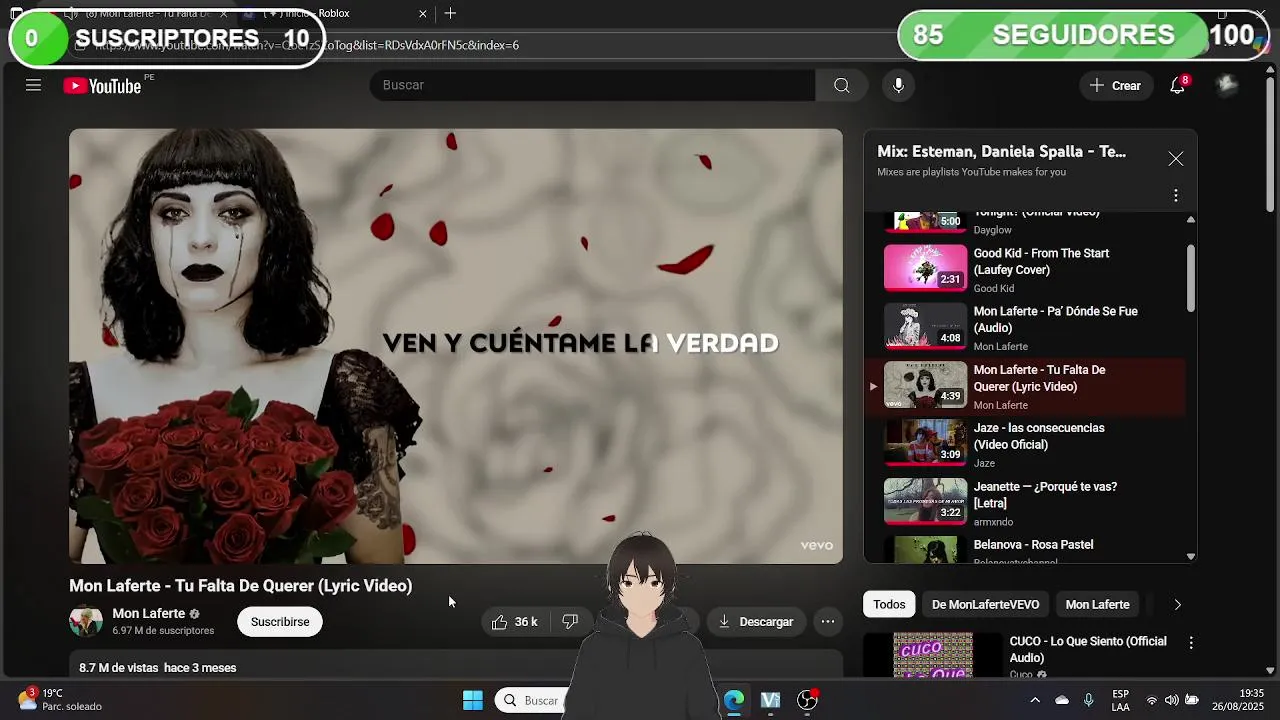The height and width of the screenshot is (720, 1280).
Task: Click the playlist panel scrollbar thumb
Action: pyautogui.click(x=1190, y=277)
